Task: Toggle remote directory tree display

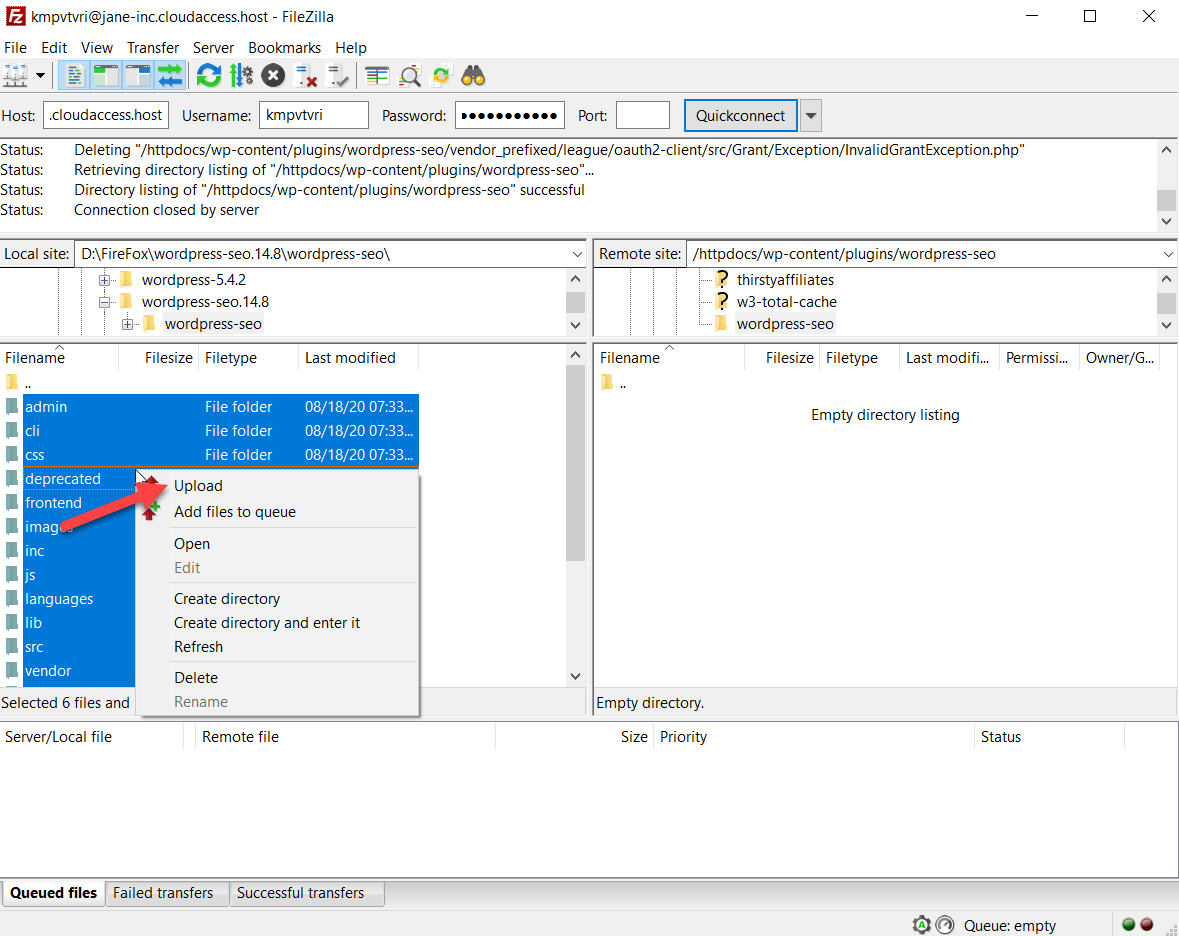Action: tap(138, 76)
